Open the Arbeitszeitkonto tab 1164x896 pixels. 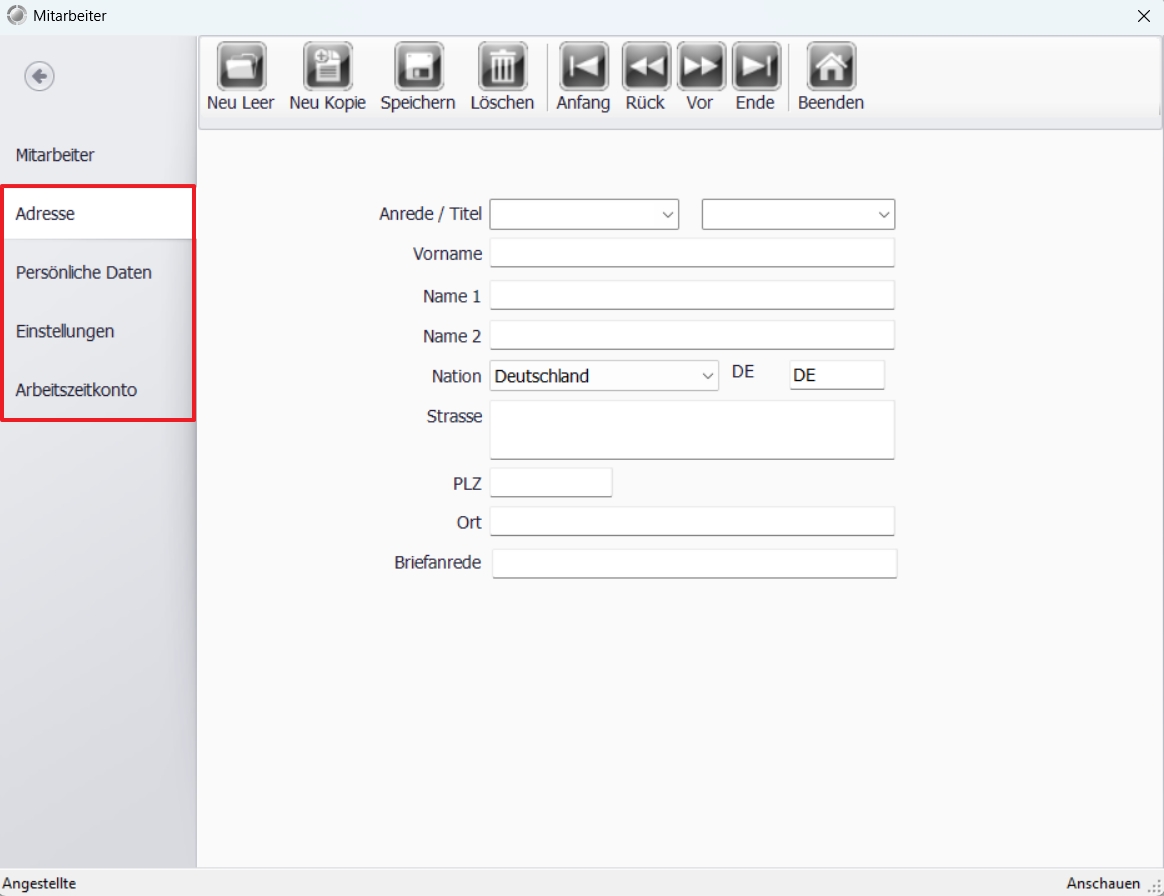pos(76,390)
